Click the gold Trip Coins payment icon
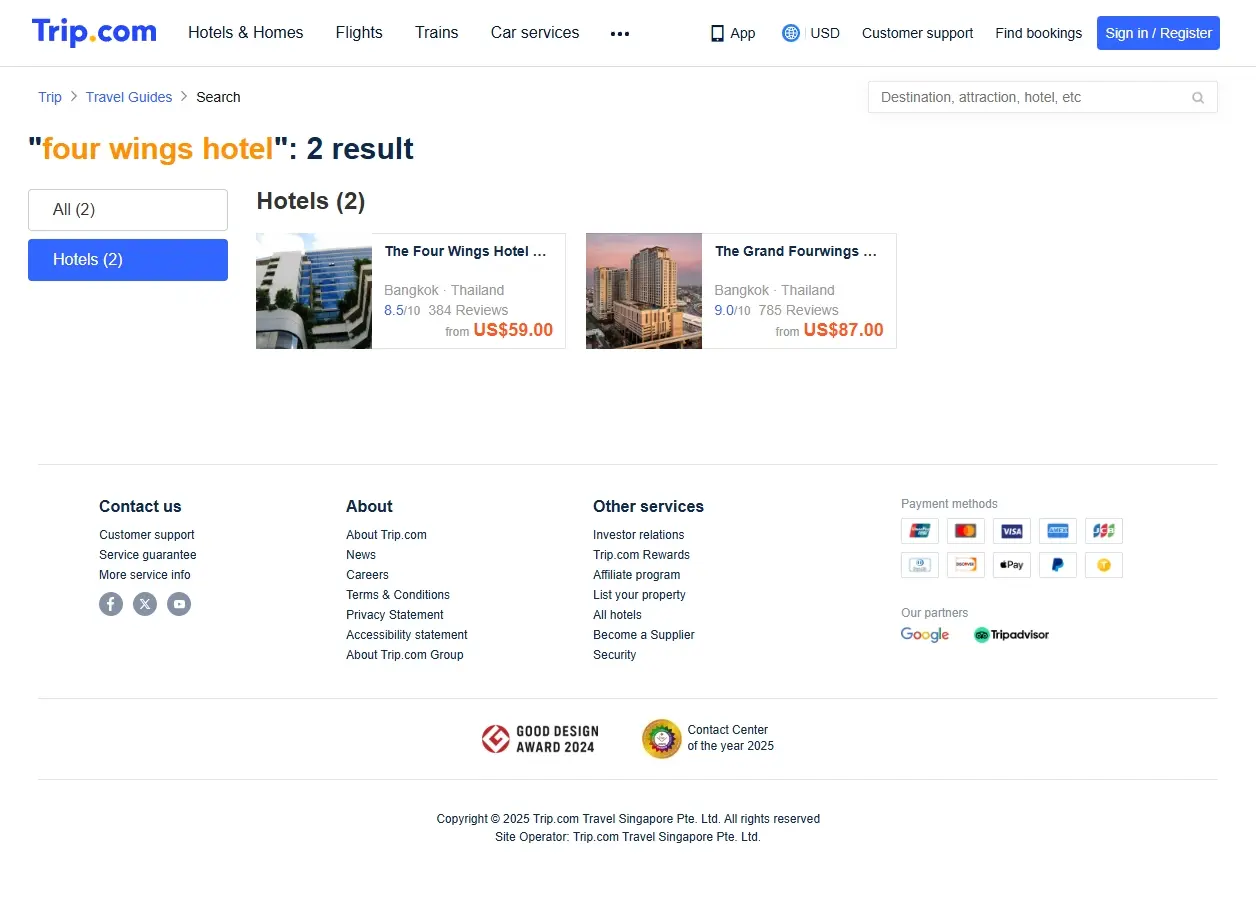The height and width of the screenshot is (921, 1256). click(x=1104, y=565)
